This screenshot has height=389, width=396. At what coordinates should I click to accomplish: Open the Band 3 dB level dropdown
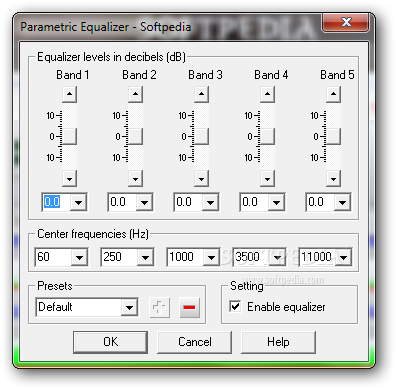210,202
